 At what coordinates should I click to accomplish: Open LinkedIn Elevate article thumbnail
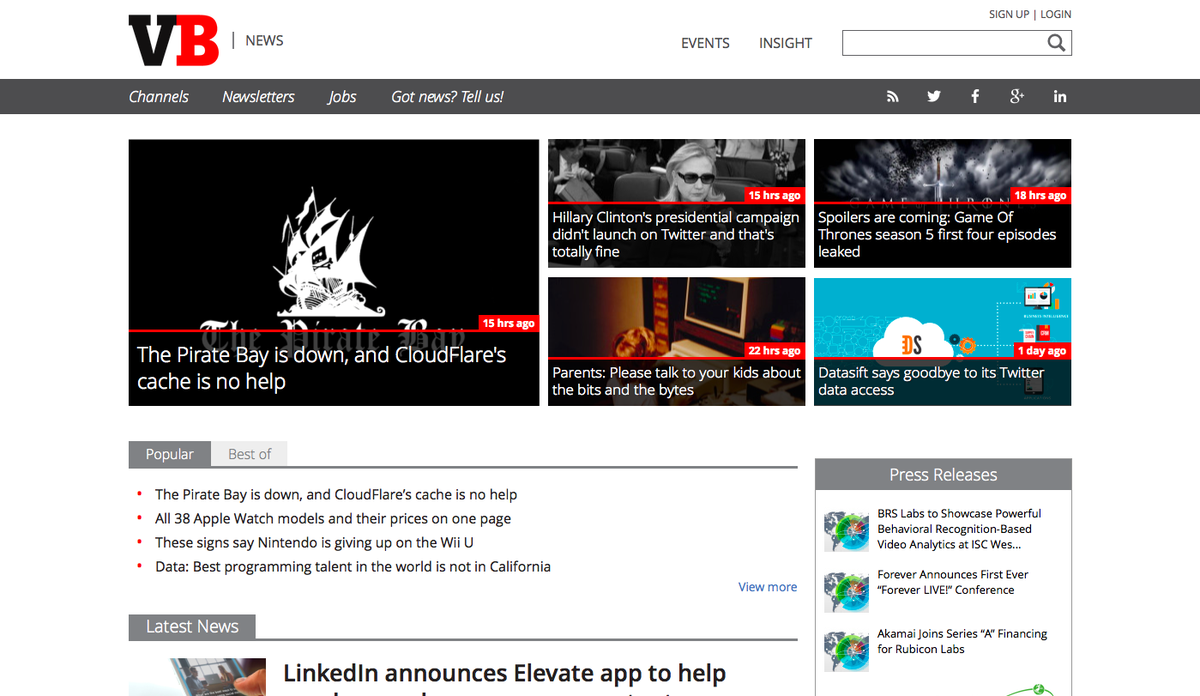coord(198,677)
